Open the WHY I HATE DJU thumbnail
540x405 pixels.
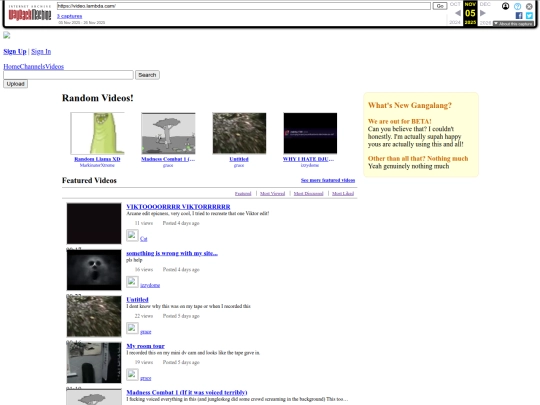[310, 133]
